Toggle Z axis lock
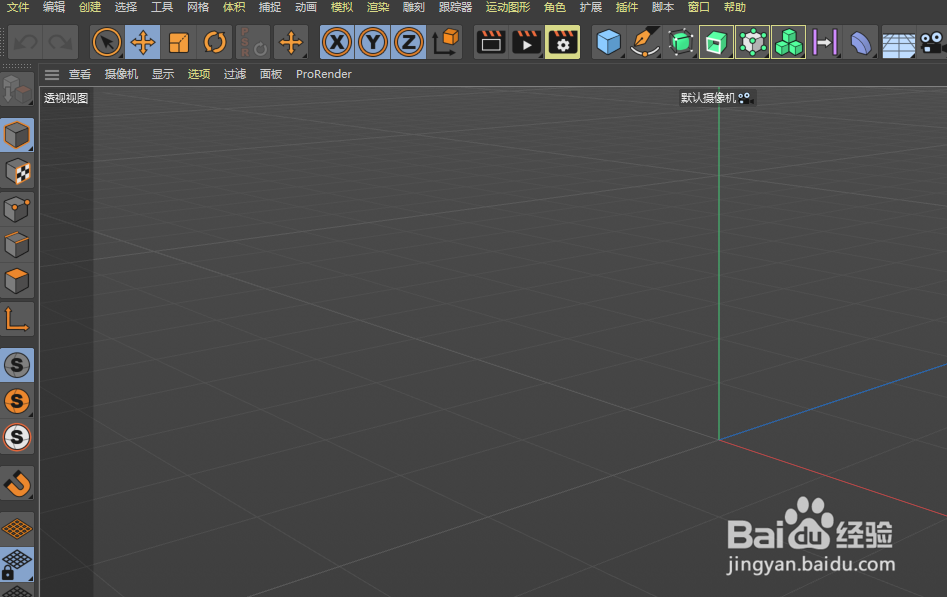The image size is (947, 597). point(409,42)
